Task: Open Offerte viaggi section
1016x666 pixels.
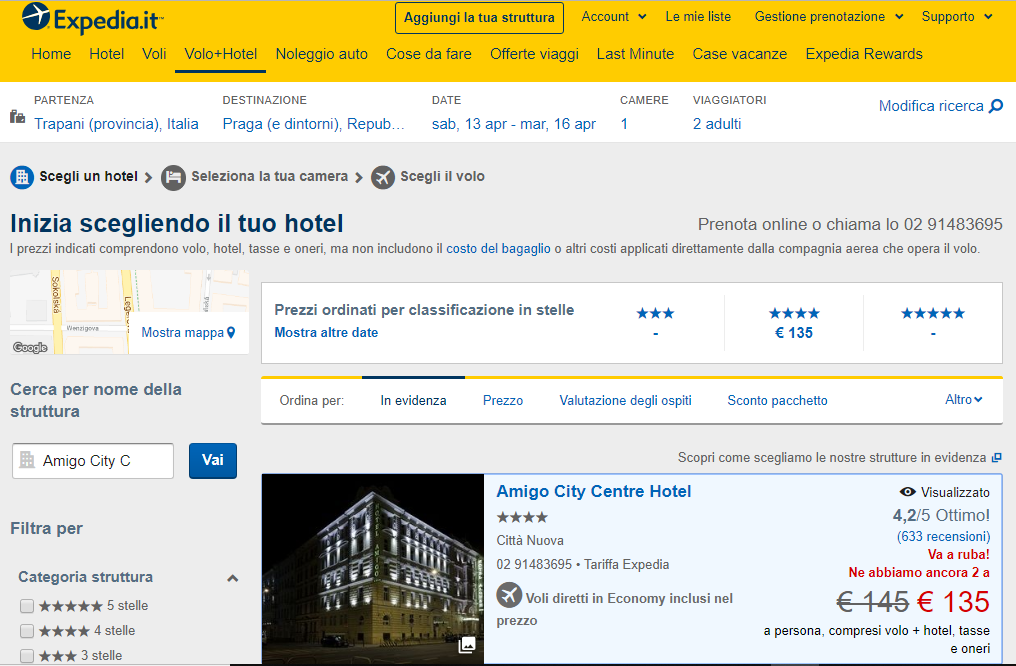Action: point(534,54)
